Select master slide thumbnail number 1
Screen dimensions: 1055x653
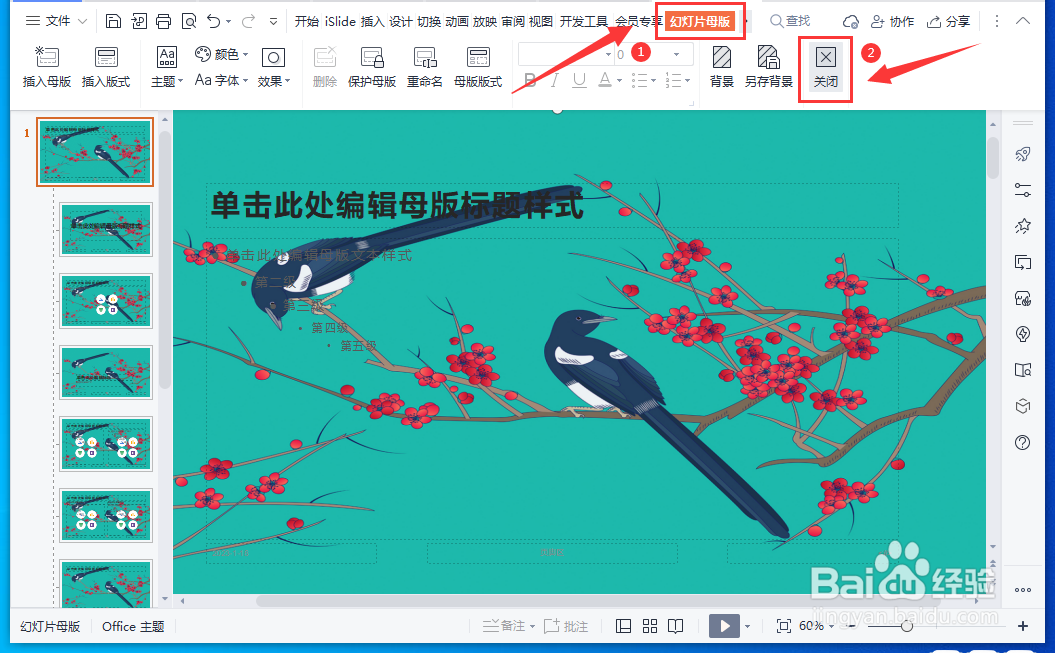click(x=95, y=152)
